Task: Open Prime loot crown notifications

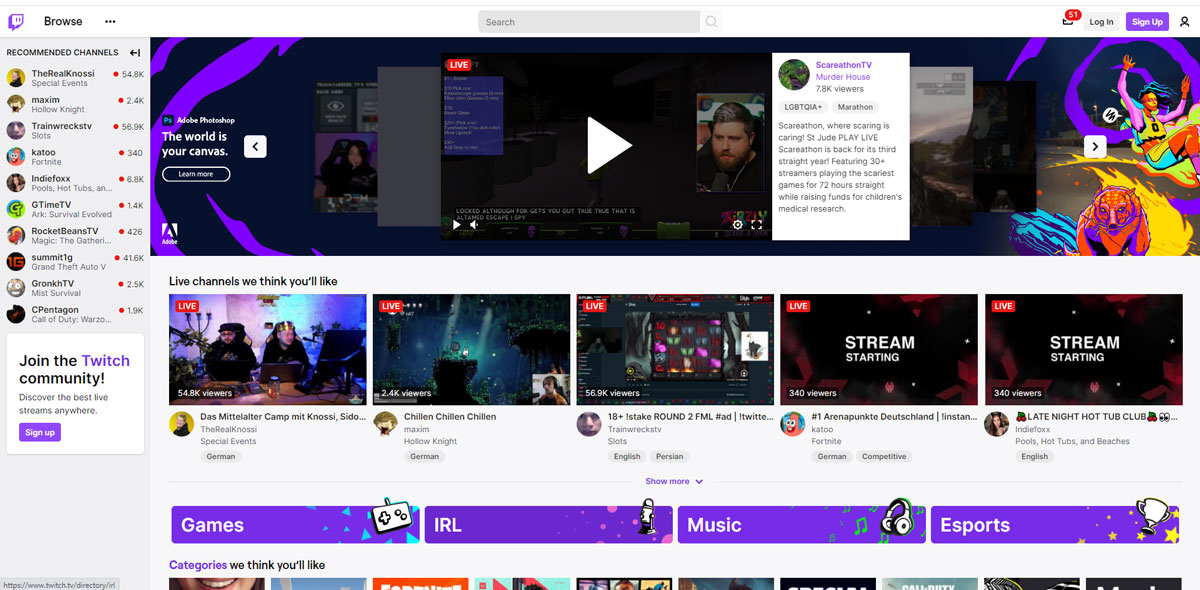Action: point(1068,21)
